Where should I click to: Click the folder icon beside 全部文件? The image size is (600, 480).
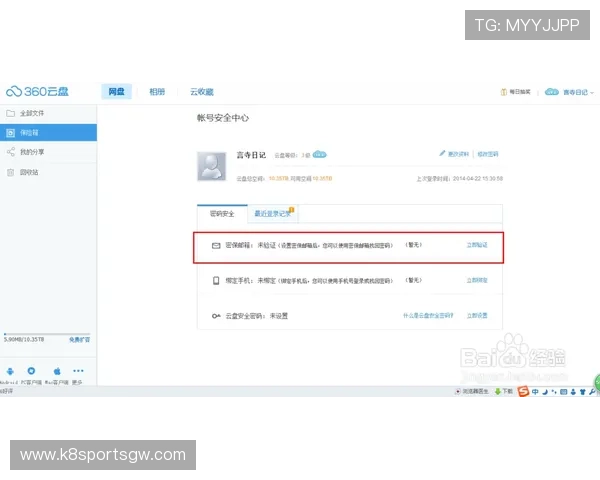coord(11,113)
